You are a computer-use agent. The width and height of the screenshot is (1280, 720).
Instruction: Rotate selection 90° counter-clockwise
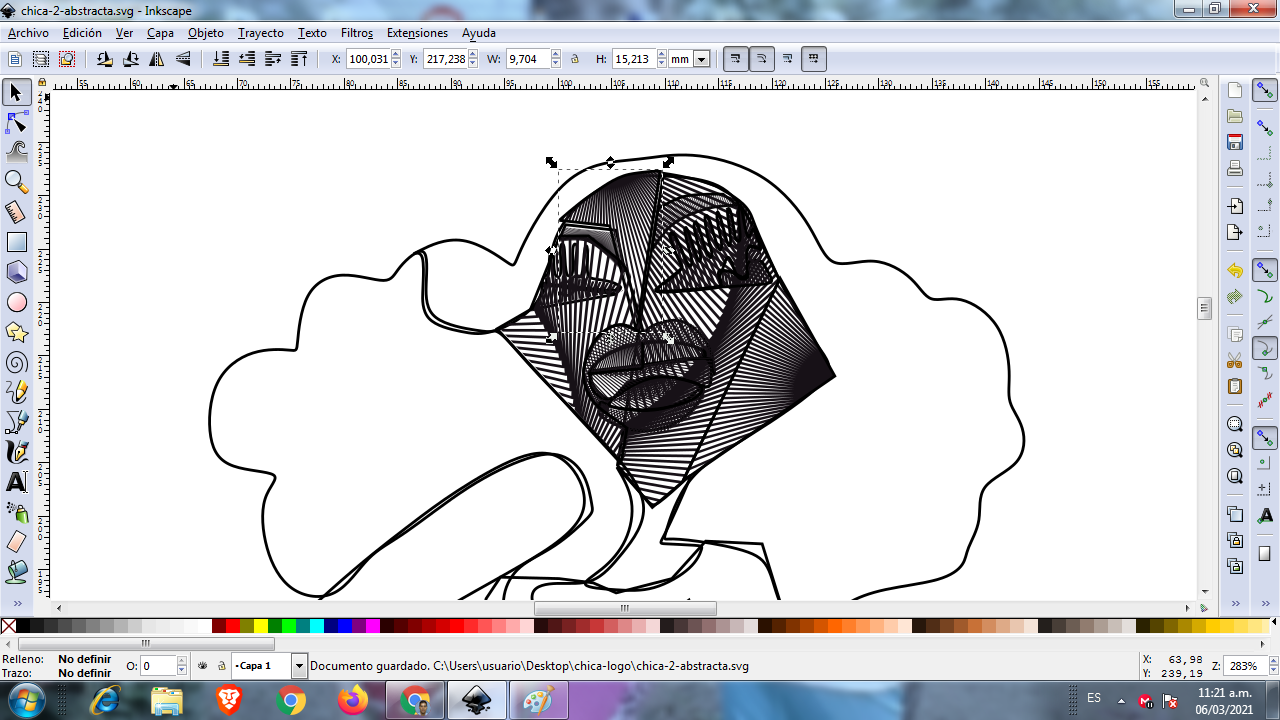[105, 59]
